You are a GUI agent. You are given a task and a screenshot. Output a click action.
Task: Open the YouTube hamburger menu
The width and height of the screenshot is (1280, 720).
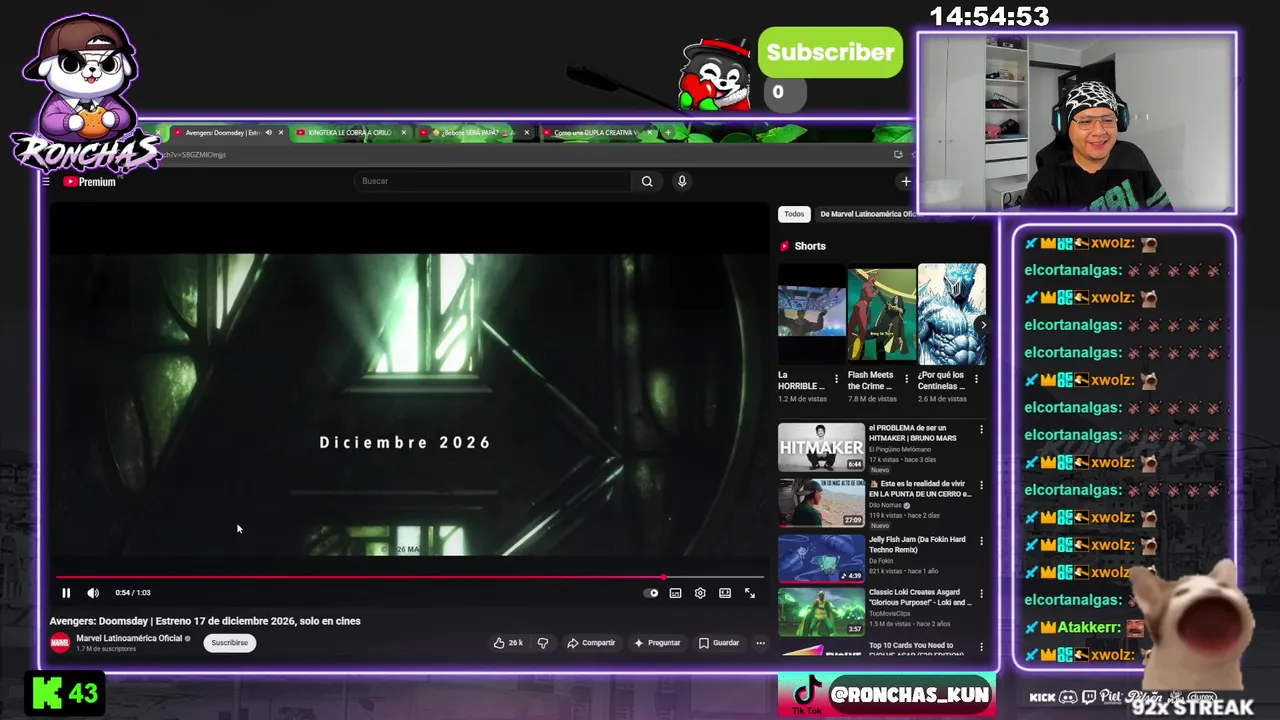(x=46, y=182)
